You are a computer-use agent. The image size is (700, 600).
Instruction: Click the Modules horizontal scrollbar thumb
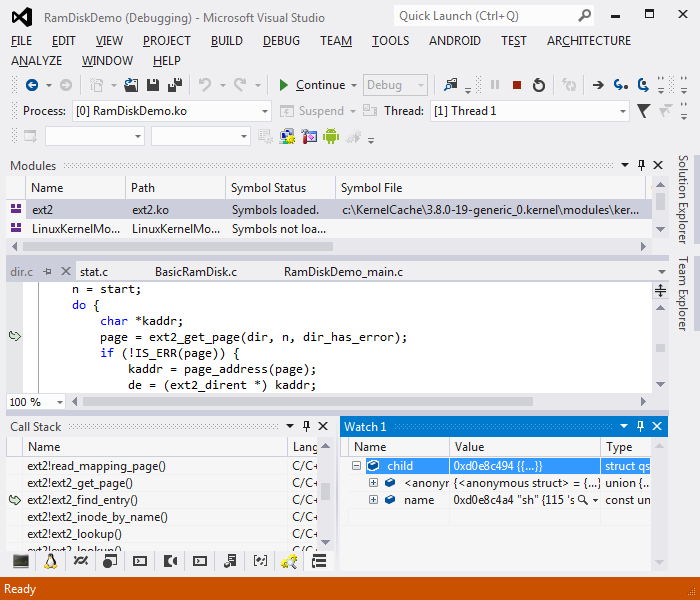click(x=178, y=246)
